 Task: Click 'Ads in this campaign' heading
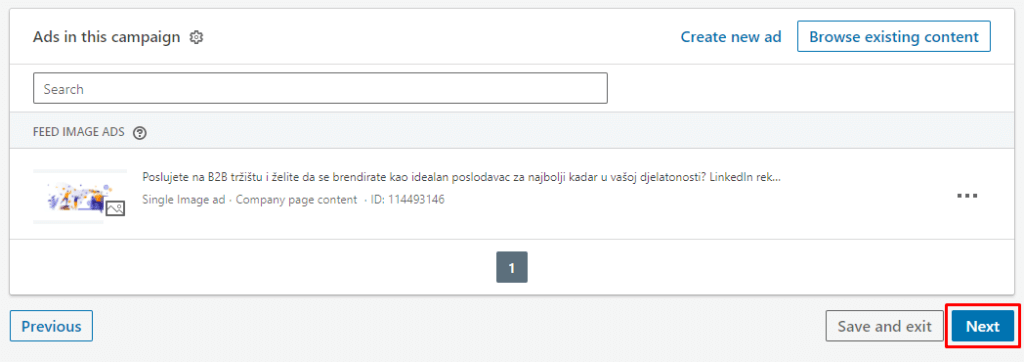(106, 37)
